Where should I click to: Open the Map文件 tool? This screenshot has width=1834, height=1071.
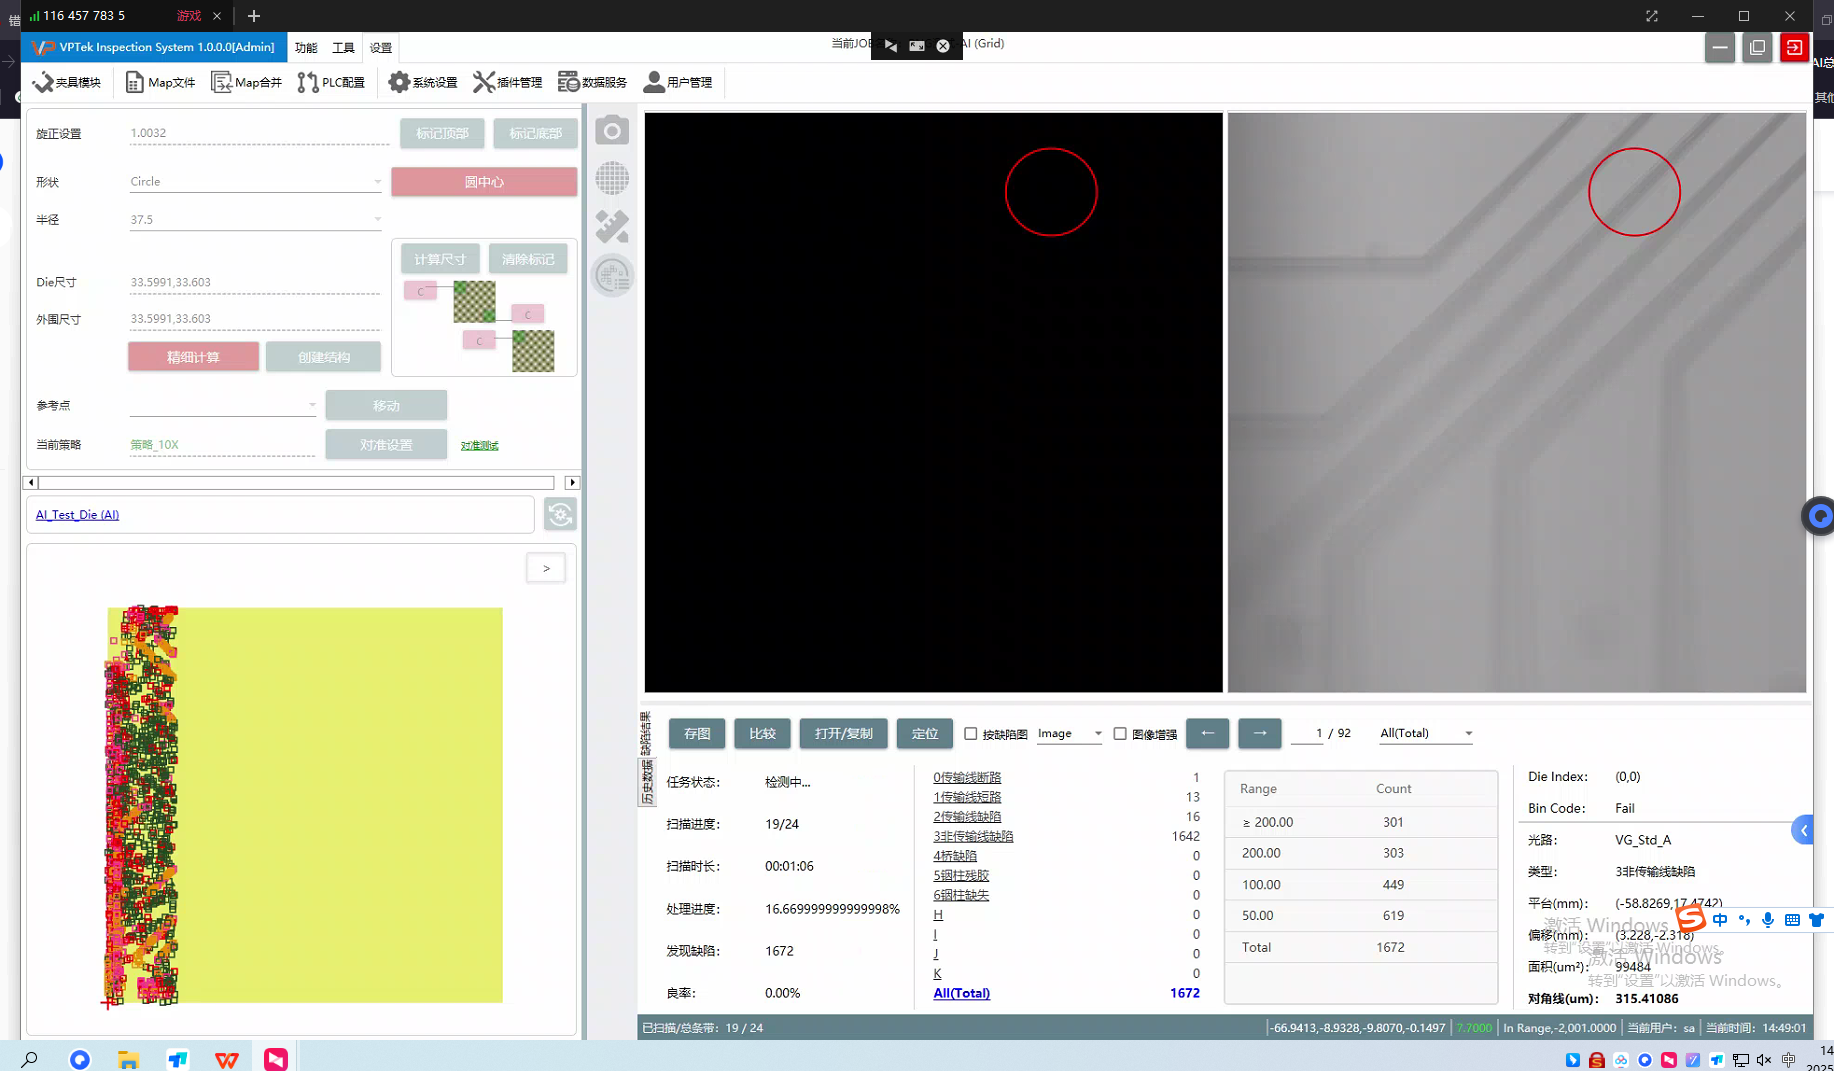[160, 82]
